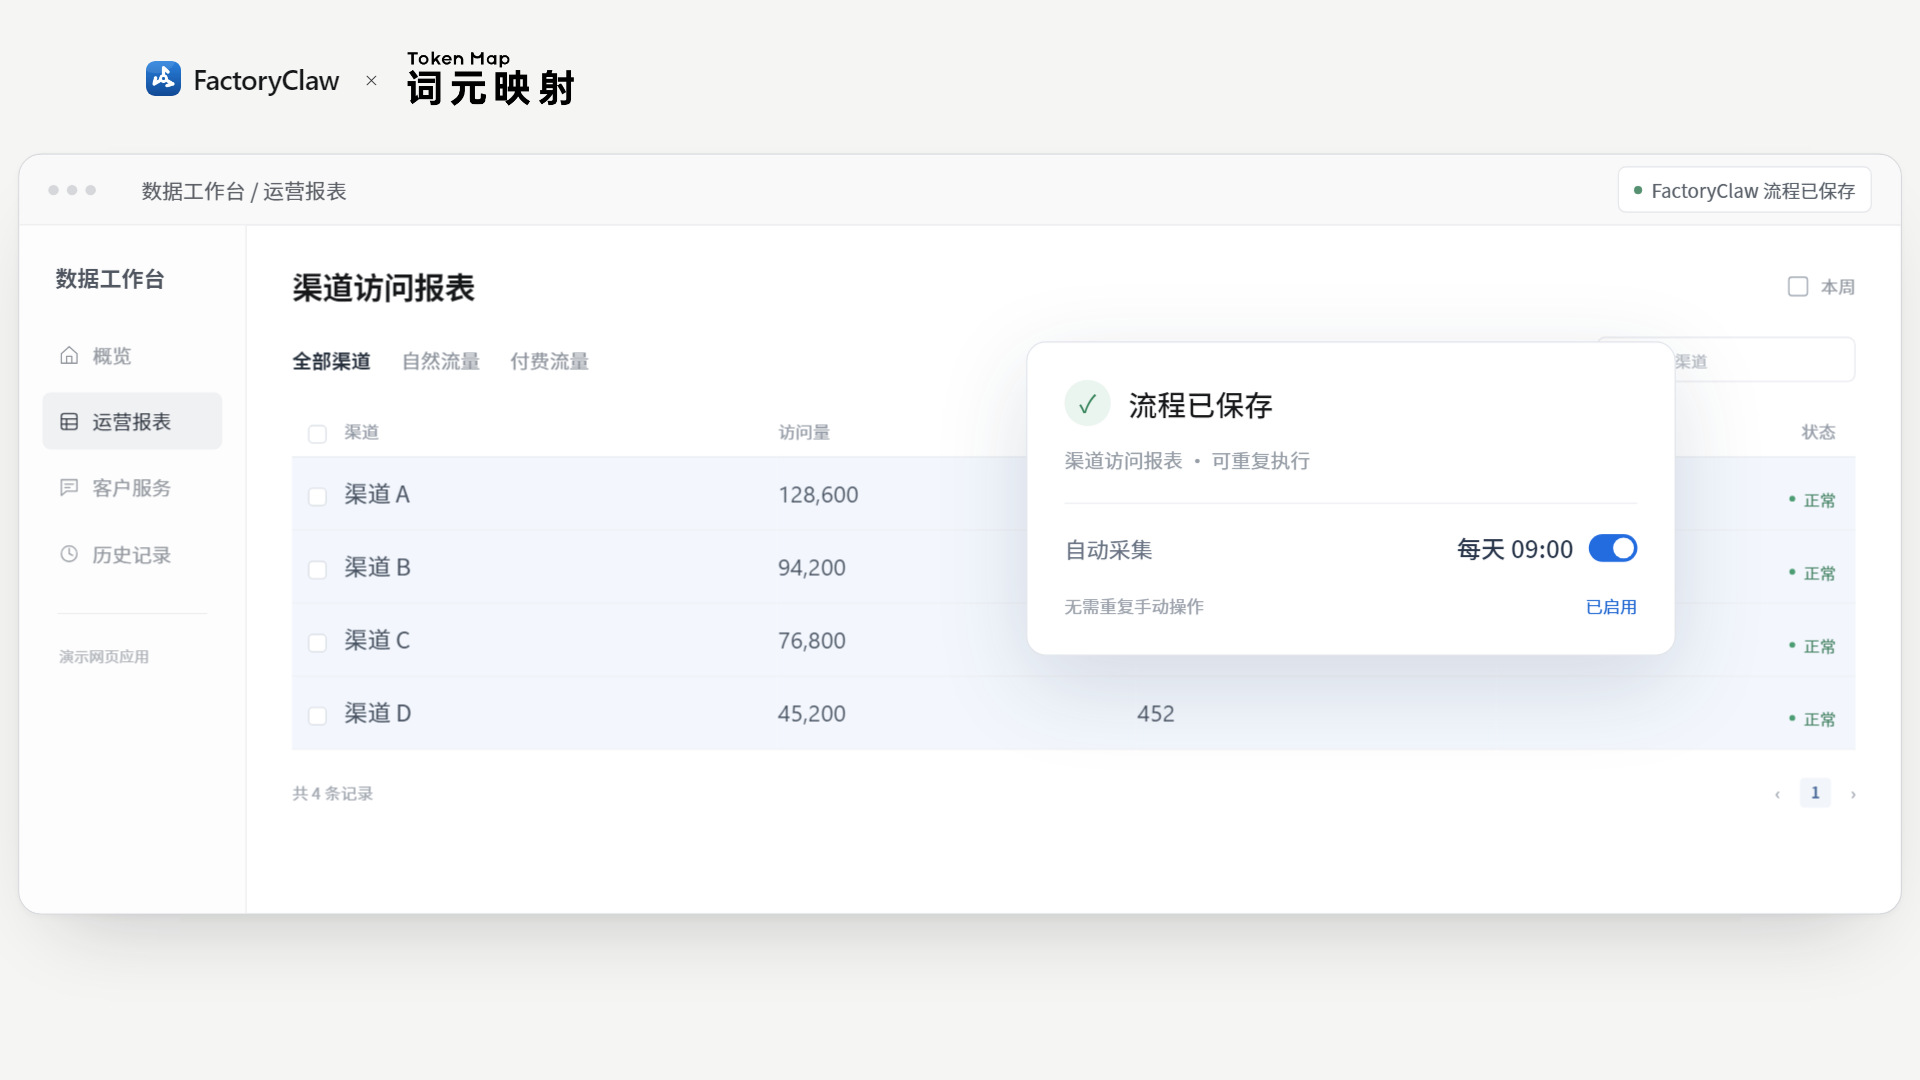Click the value 128,600
The width and height of the screenshot is (1920, 1080).
point(818,494)
